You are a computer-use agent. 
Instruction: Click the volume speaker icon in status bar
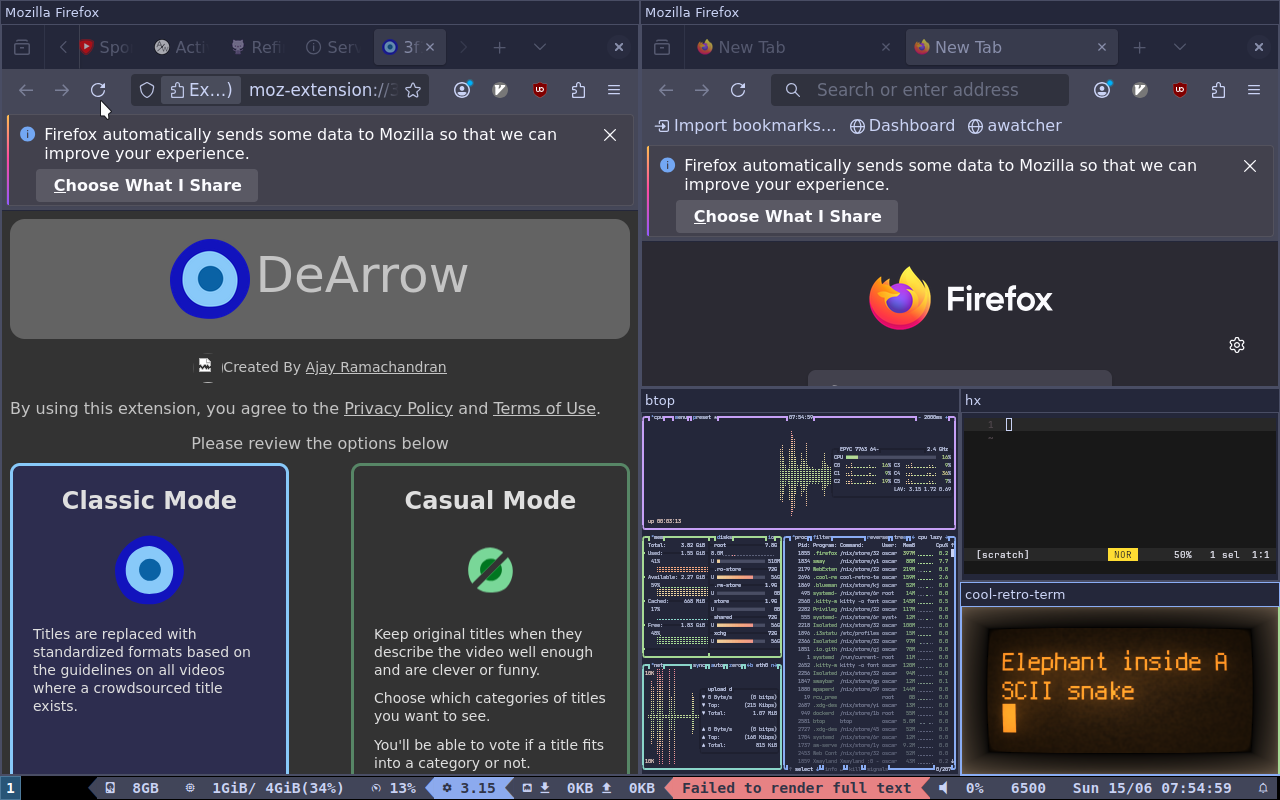coord(943,788)
